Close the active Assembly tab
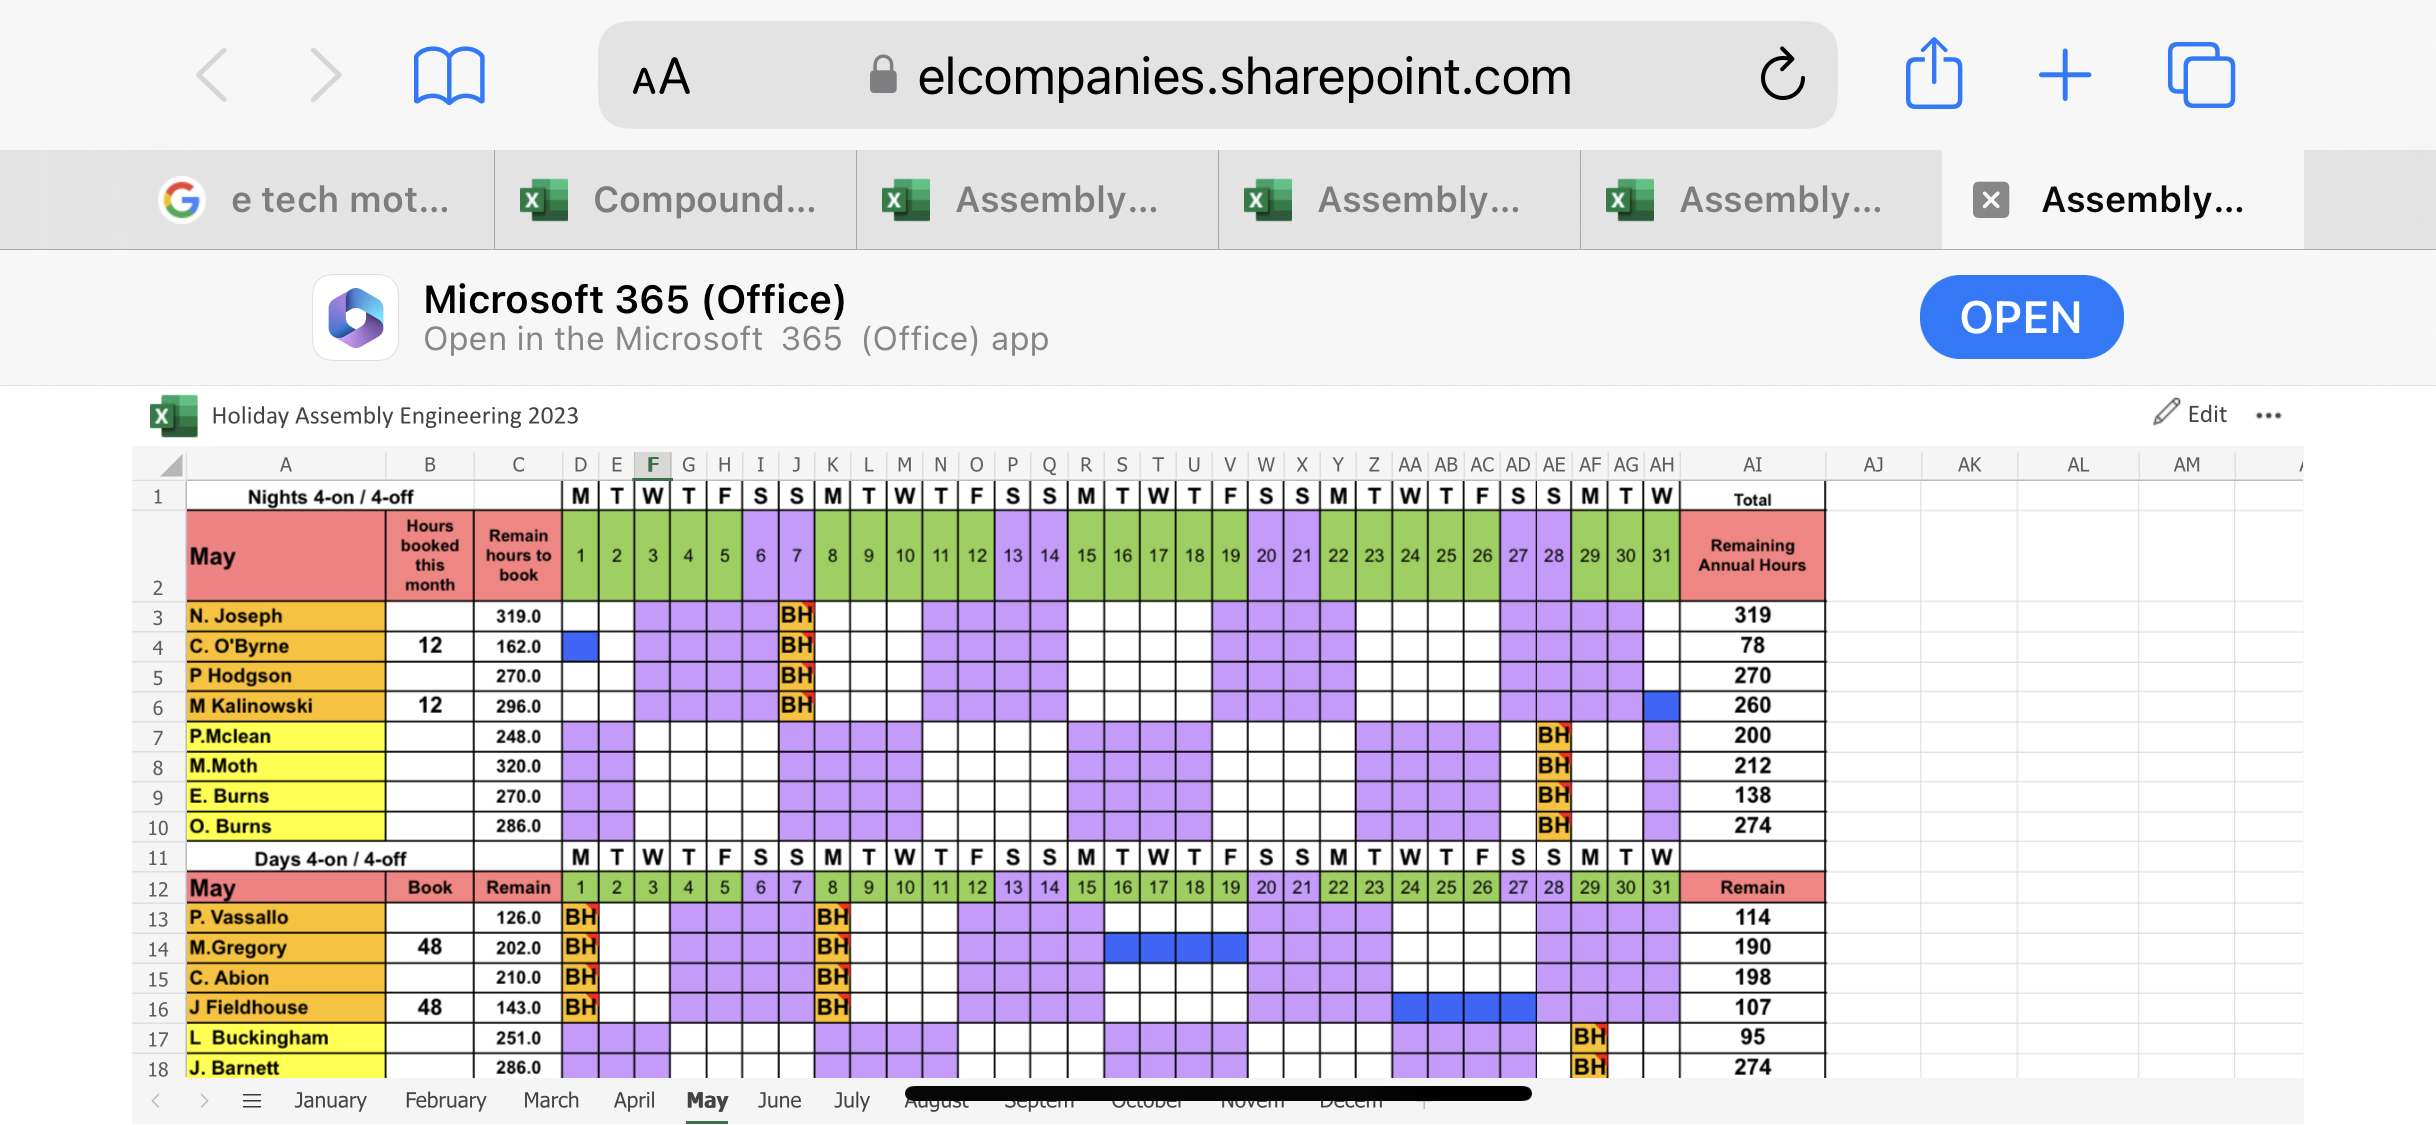The image size is (2436, 1125). (x=1991, y=200)
